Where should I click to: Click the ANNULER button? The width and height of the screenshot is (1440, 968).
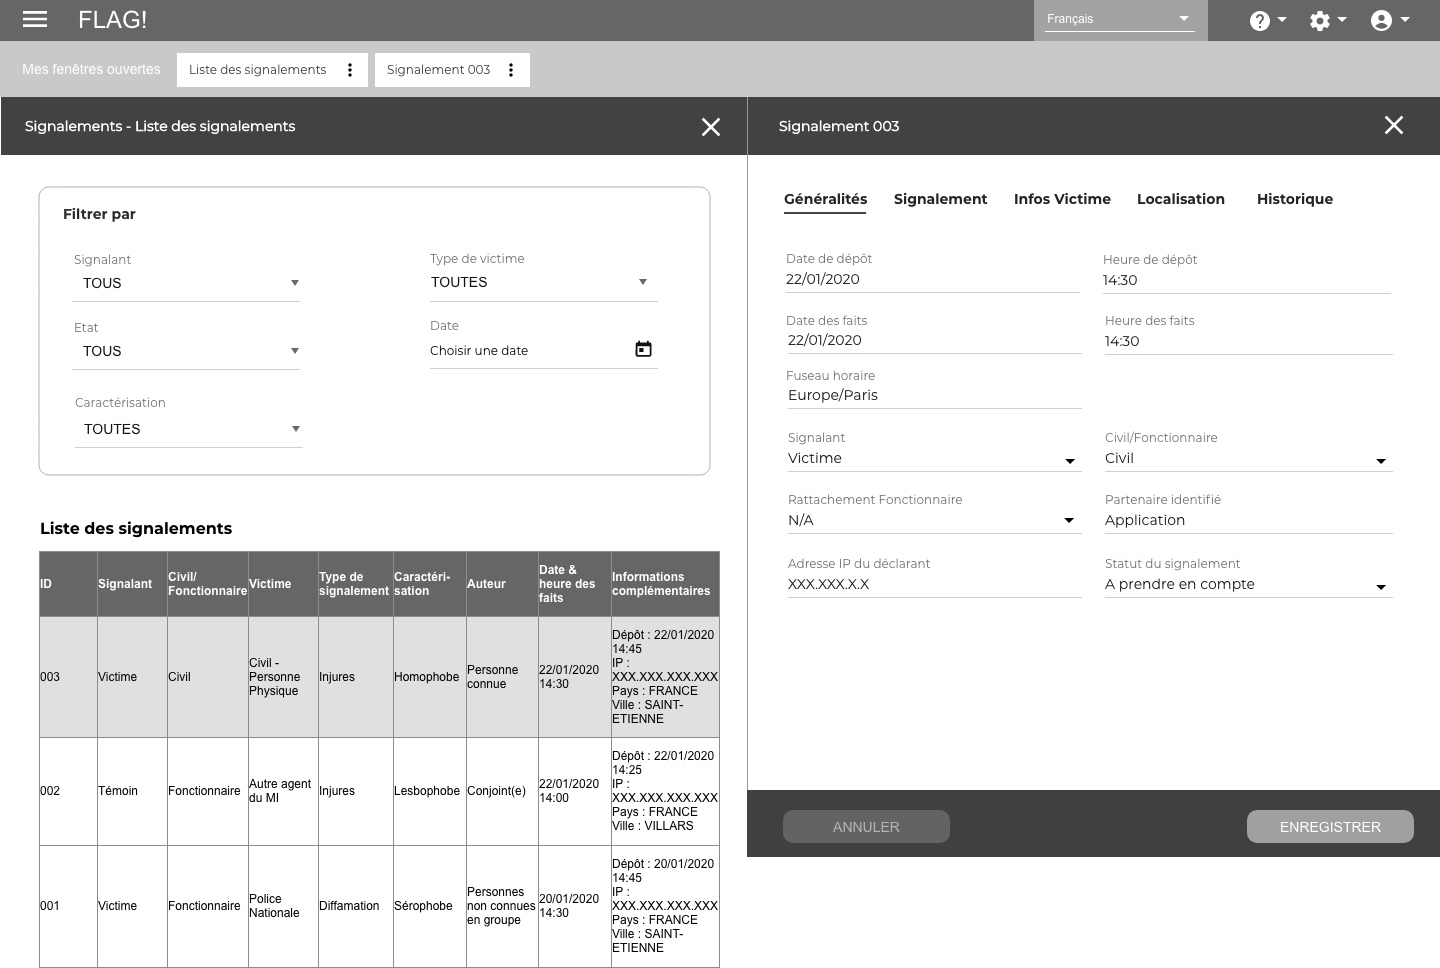(x=866, y=827)
